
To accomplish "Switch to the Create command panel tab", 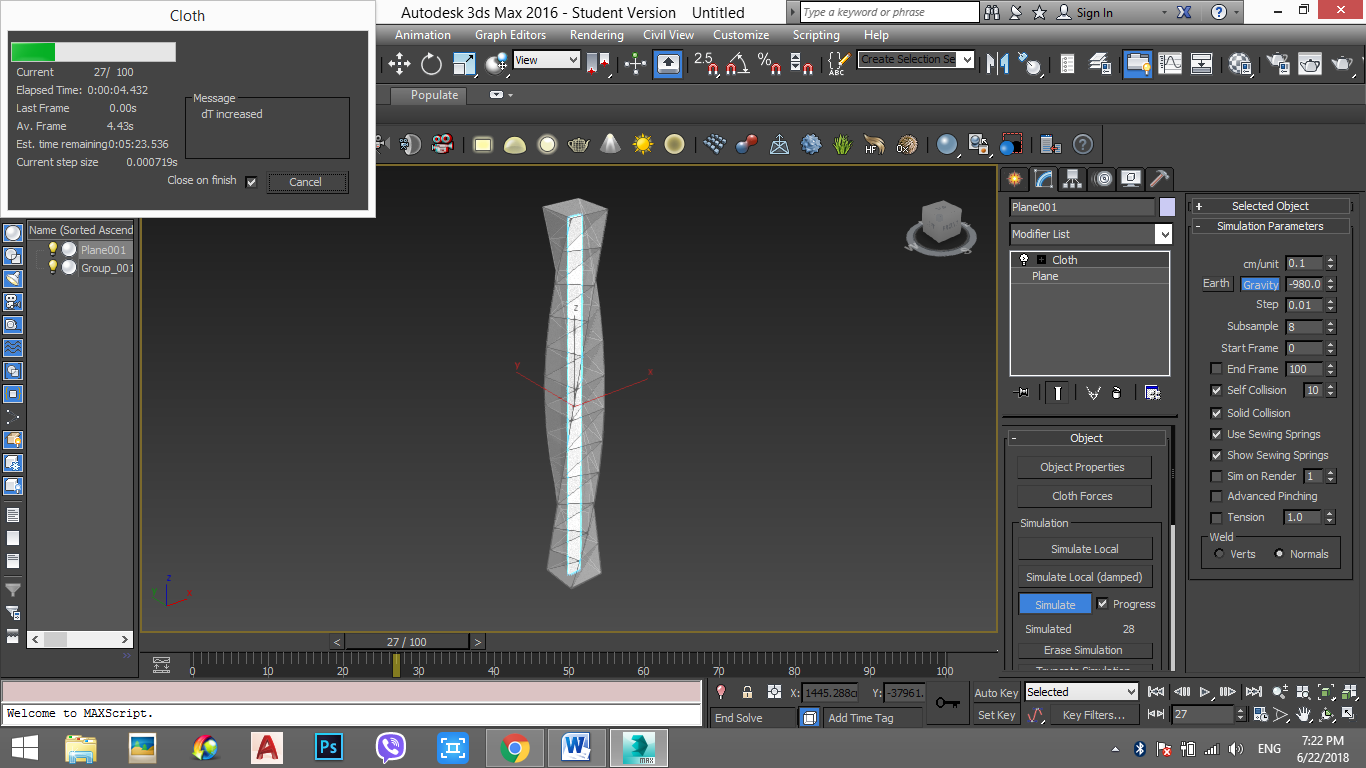I will coord(1015,179).
